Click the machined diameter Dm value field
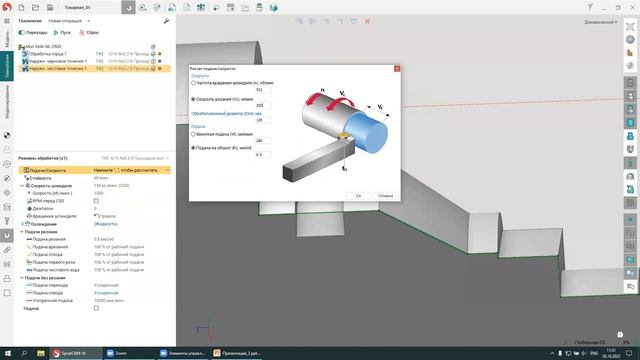640x360 pixels. (263, 120)
